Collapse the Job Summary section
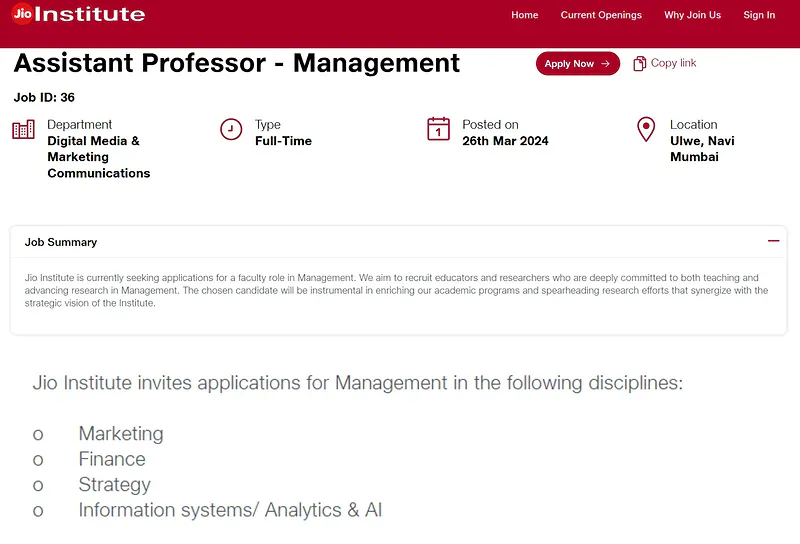 point(773,241)
